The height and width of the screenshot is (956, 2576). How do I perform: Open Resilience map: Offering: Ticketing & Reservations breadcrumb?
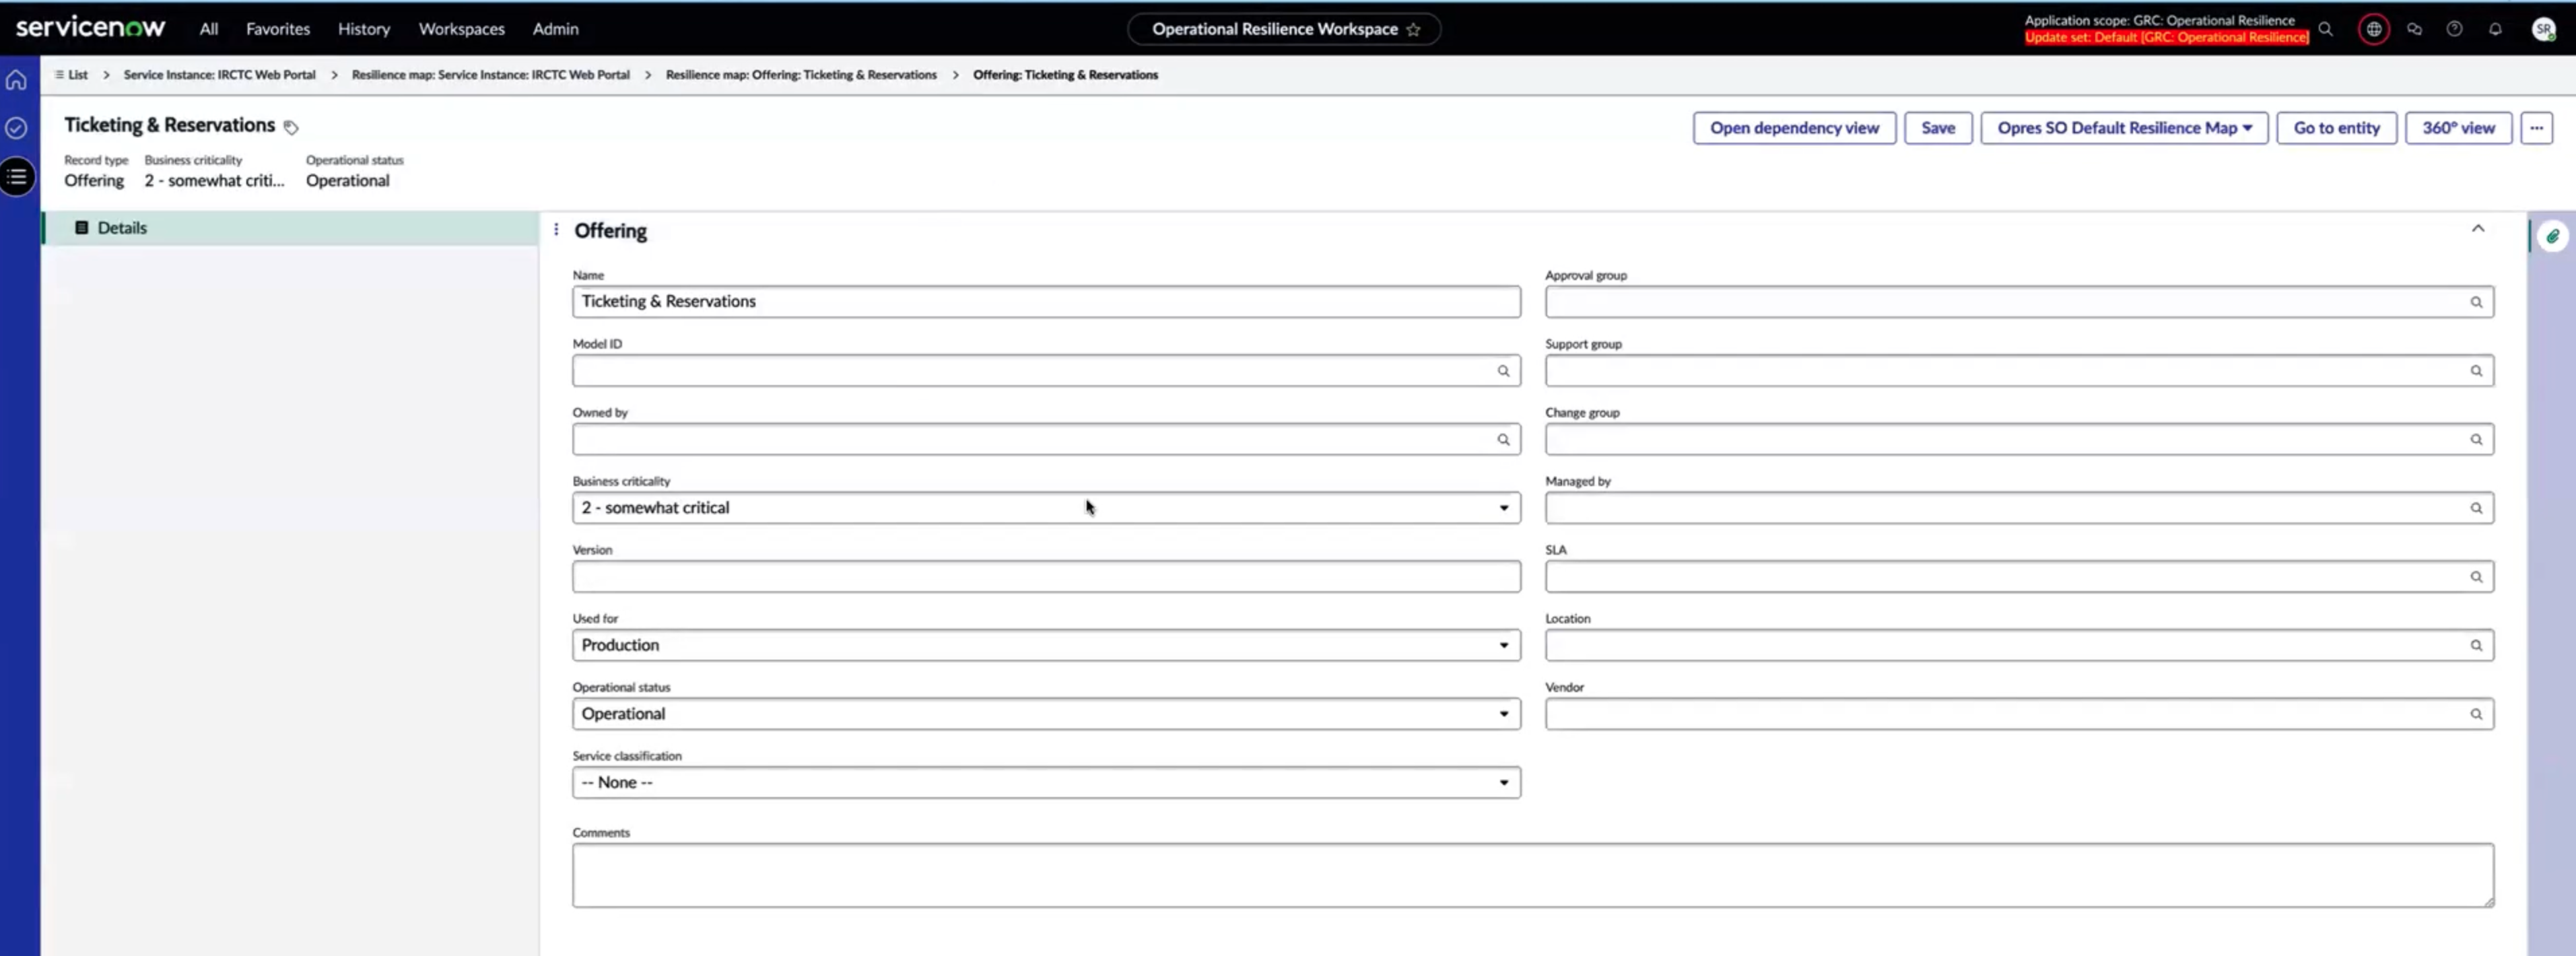801,75
